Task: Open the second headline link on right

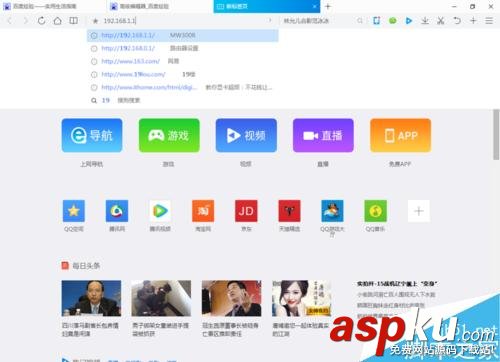Action: (x=396, y=295)
